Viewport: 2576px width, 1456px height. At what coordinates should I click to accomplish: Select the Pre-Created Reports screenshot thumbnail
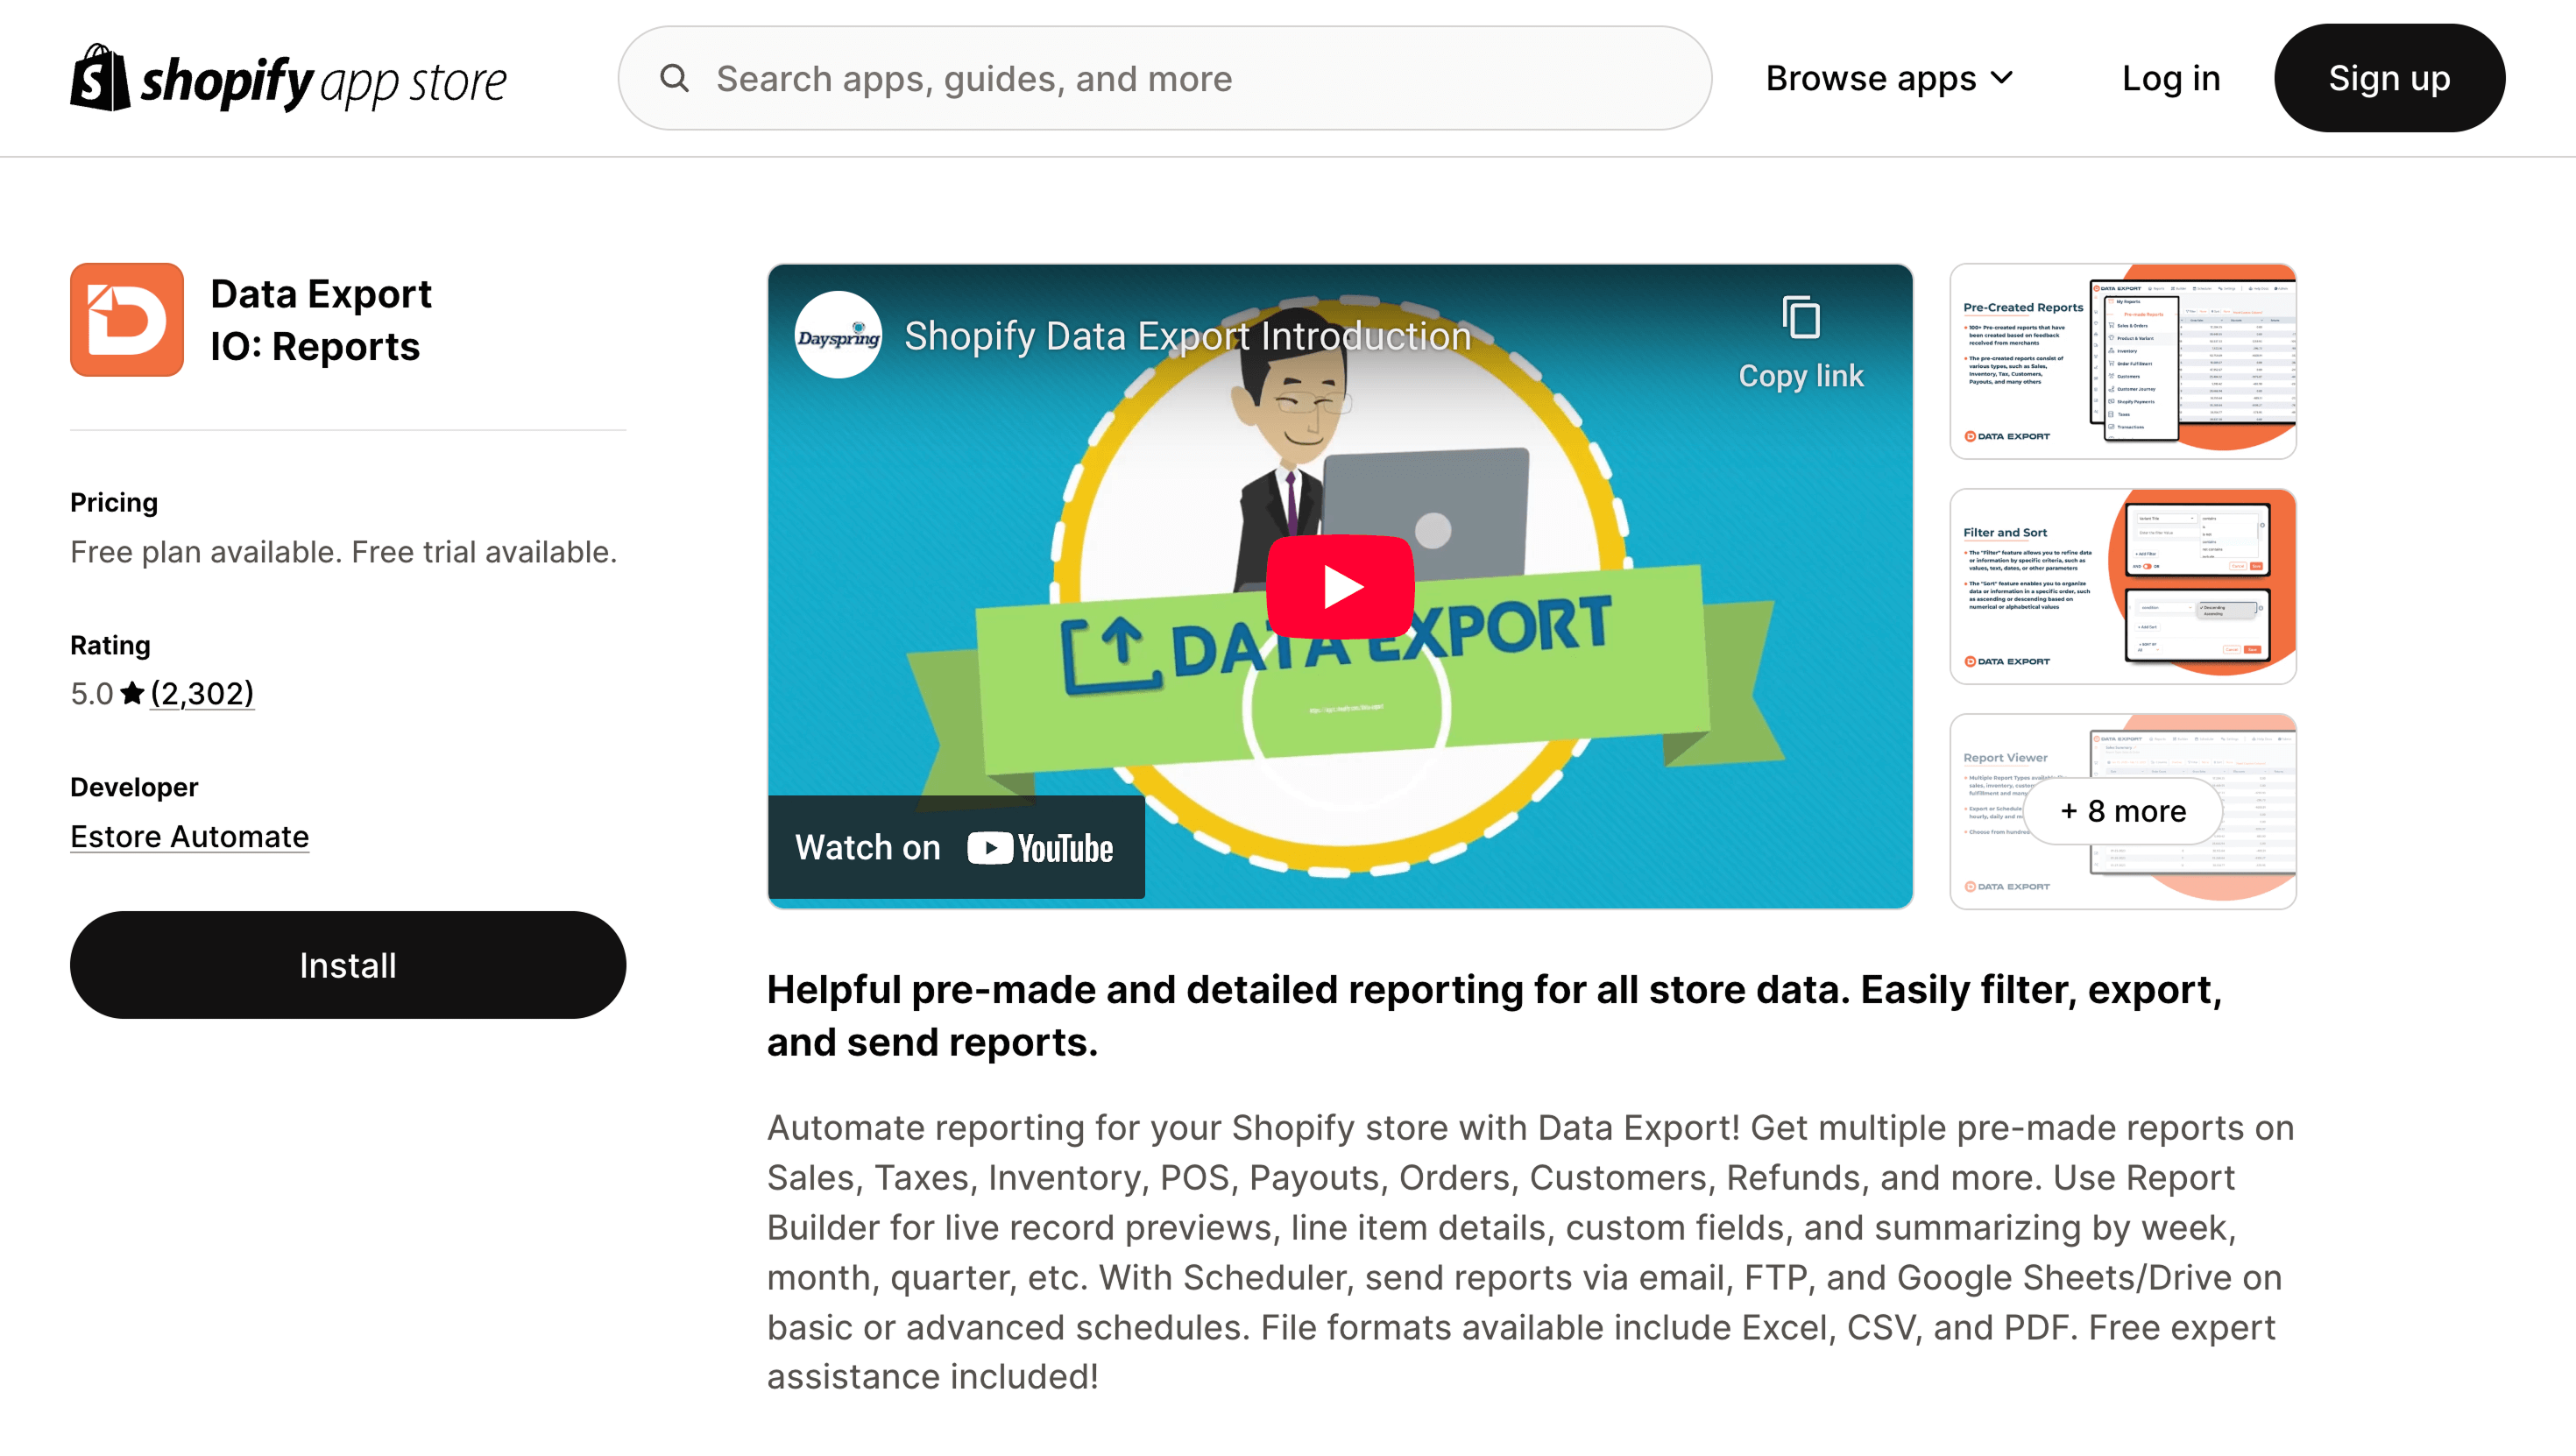point(2122,361)
